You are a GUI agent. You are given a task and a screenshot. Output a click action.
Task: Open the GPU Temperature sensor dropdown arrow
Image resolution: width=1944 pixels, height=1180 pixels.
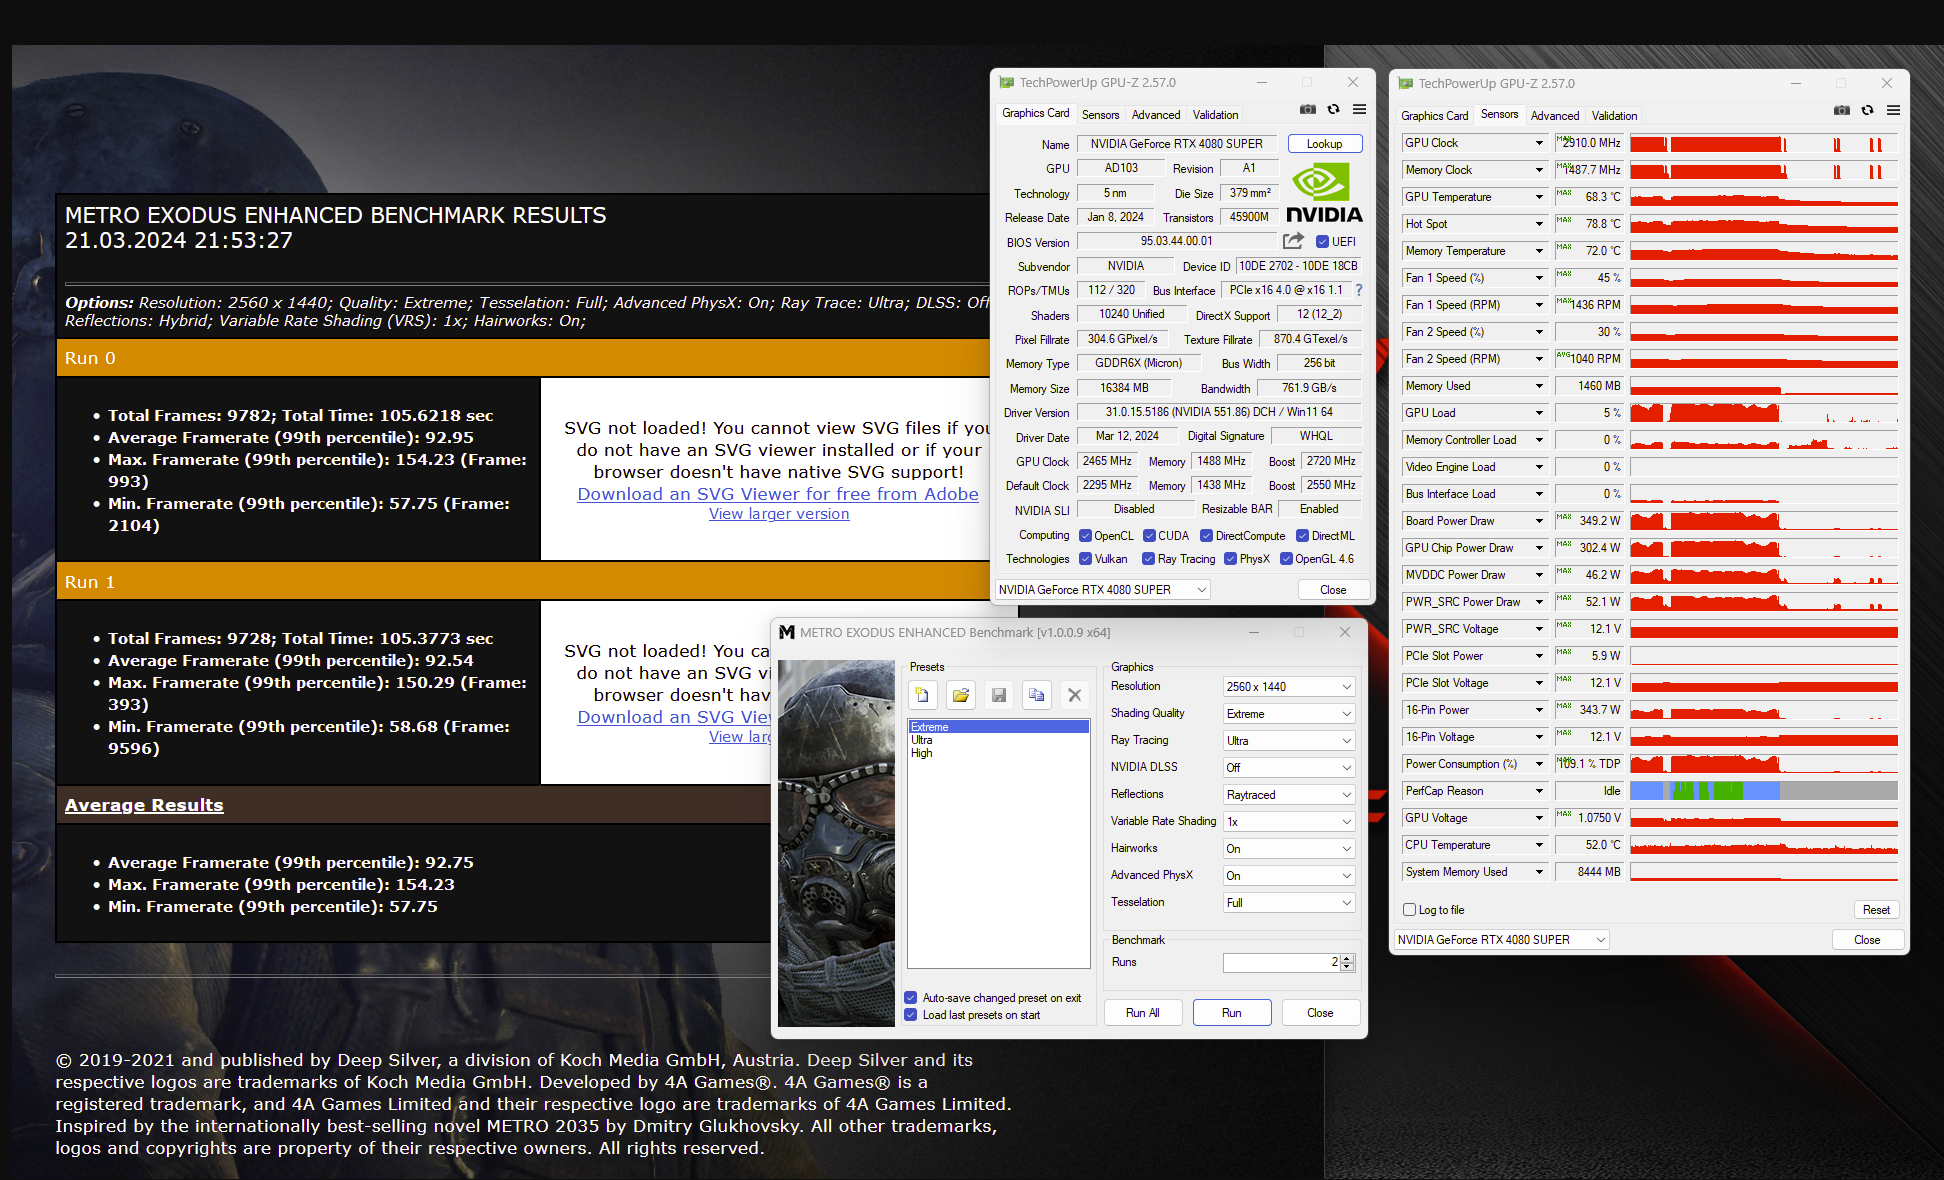click(x=1539, y=197)
